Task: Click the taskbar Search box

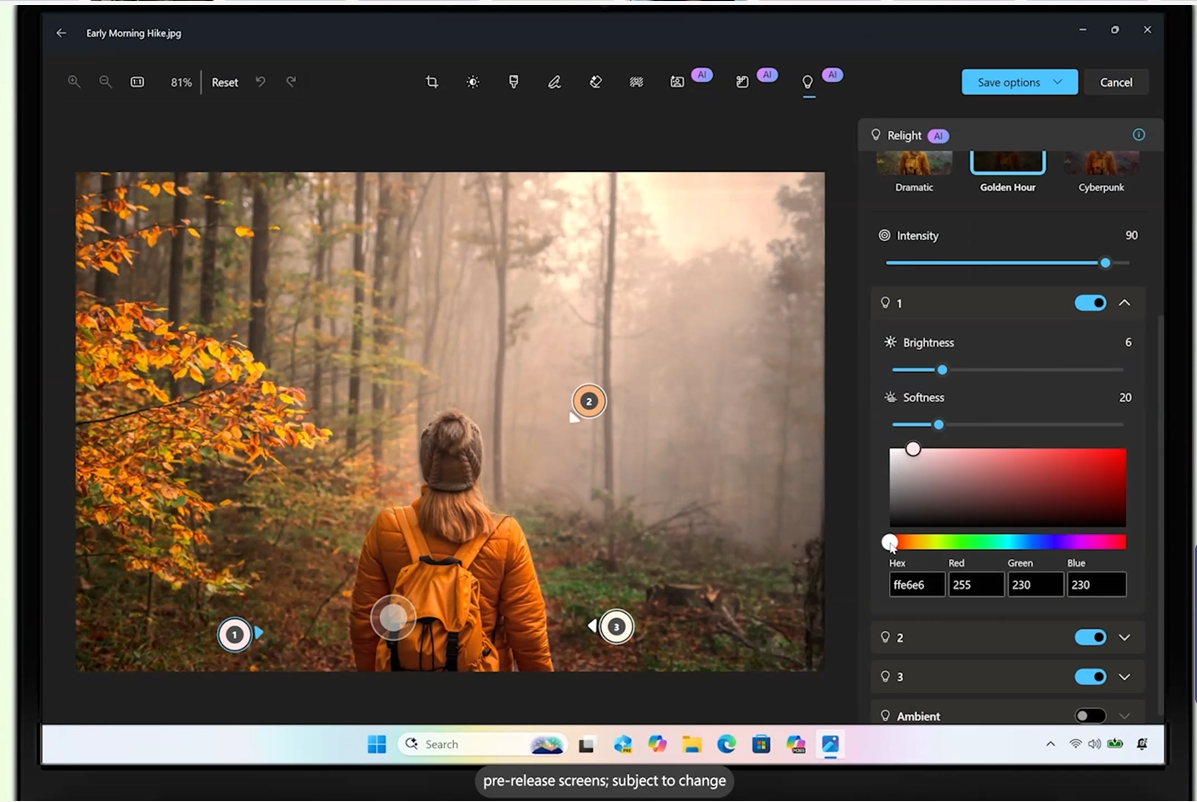Action: point(482,744)
